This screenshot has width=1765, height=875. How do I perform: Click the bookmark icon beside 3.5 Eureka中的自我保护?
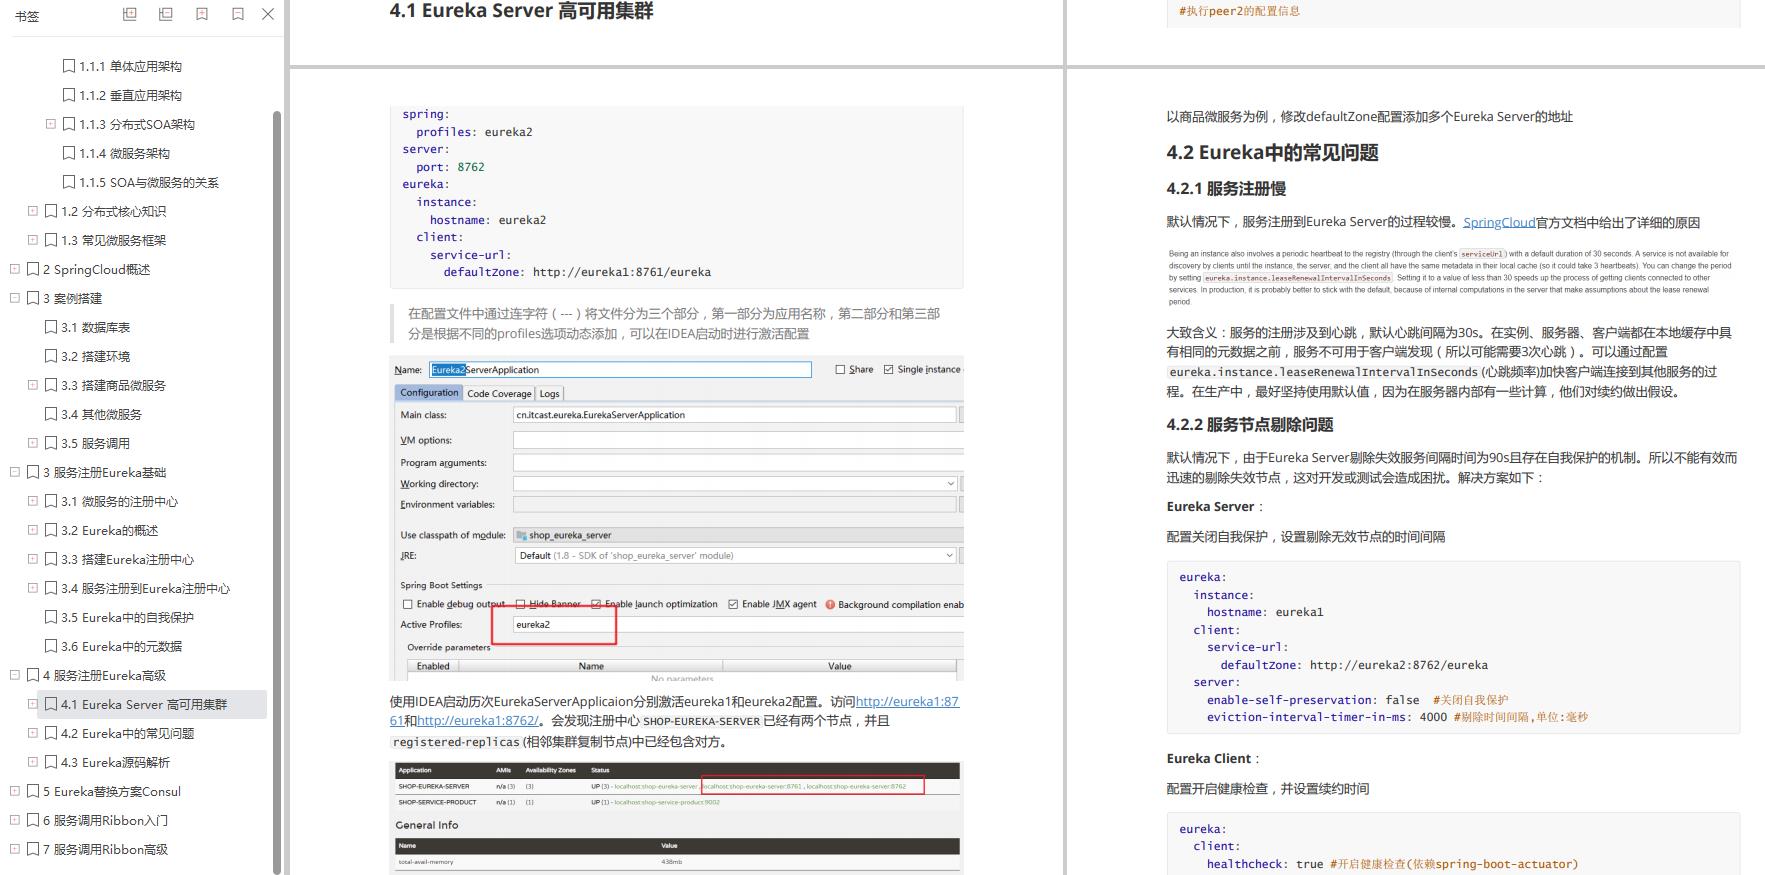[x=51, y=617]
